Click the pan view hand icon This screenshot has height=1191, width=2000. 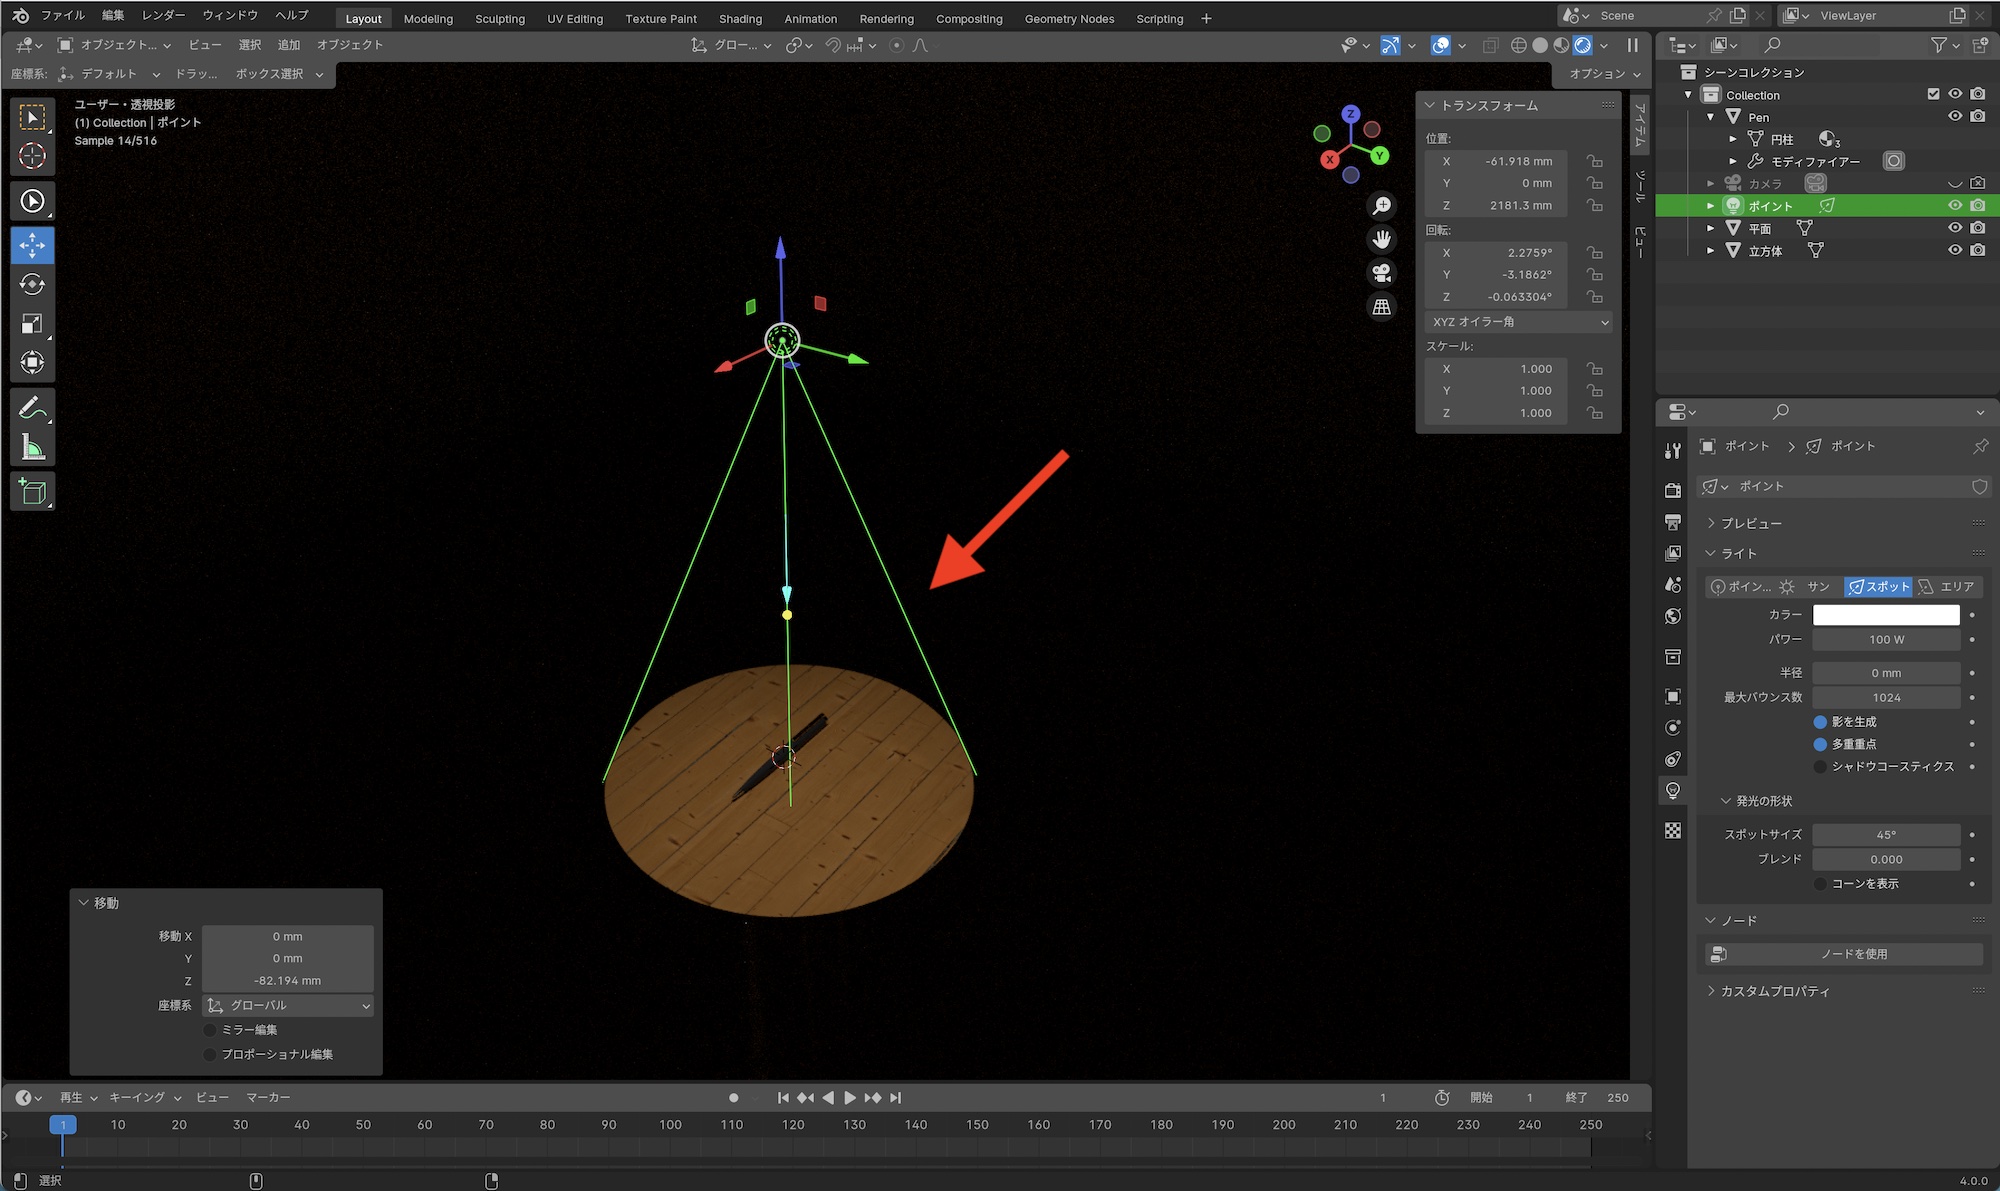[x=1382, y=239]
